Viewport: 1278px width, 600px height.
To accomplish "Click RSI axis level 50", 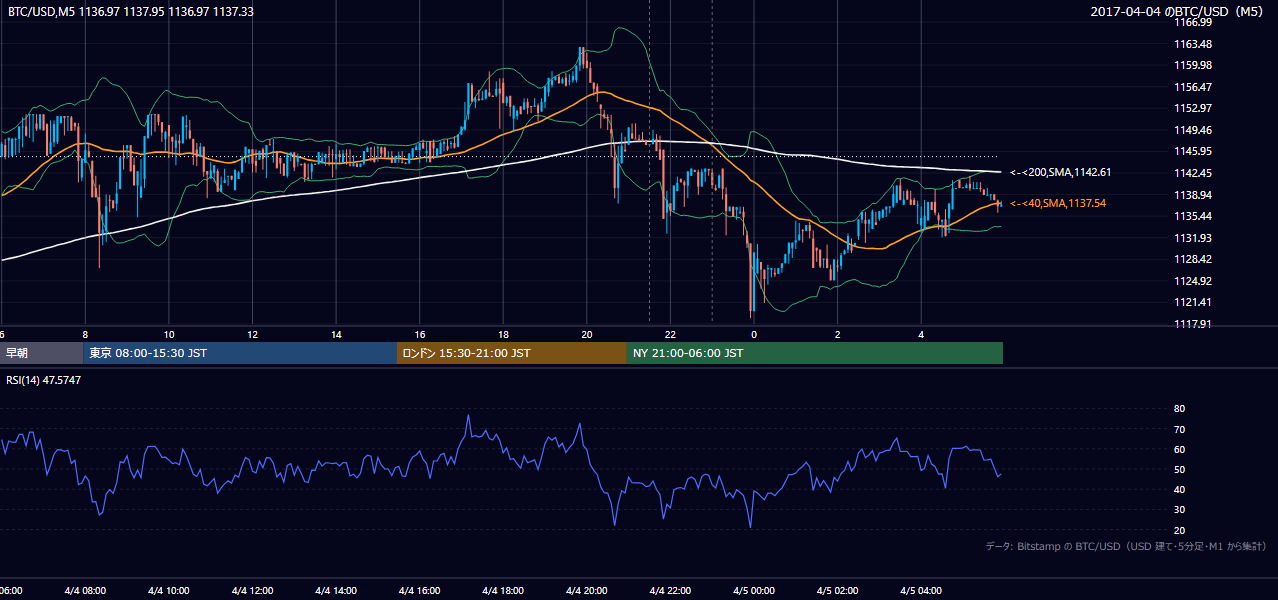I will pyautogui.click(x=1179, y=469).
